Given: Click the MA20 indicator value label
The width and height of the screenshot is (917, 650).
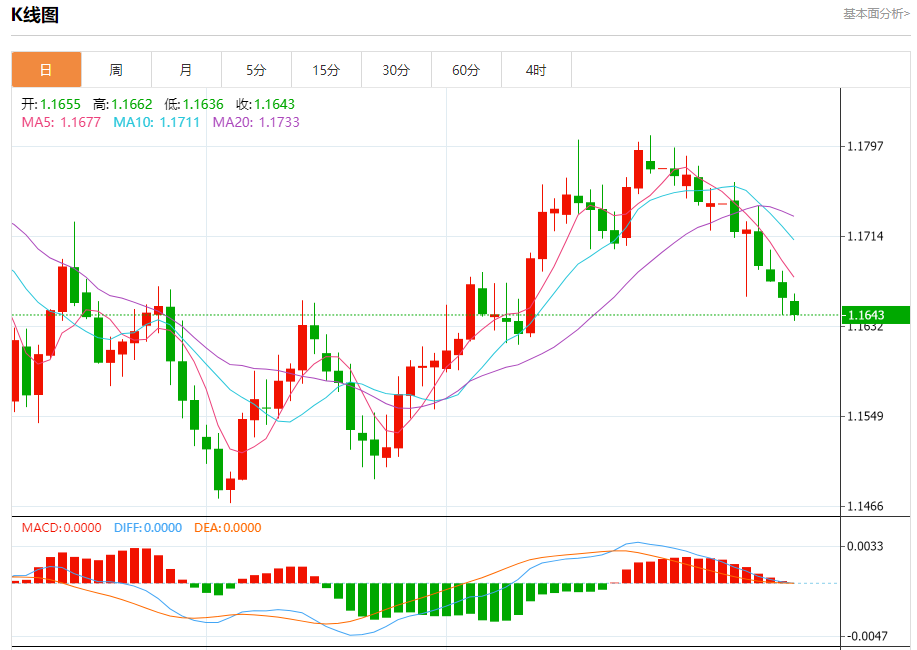Looking at the screenshot, I should pos(255,122).
